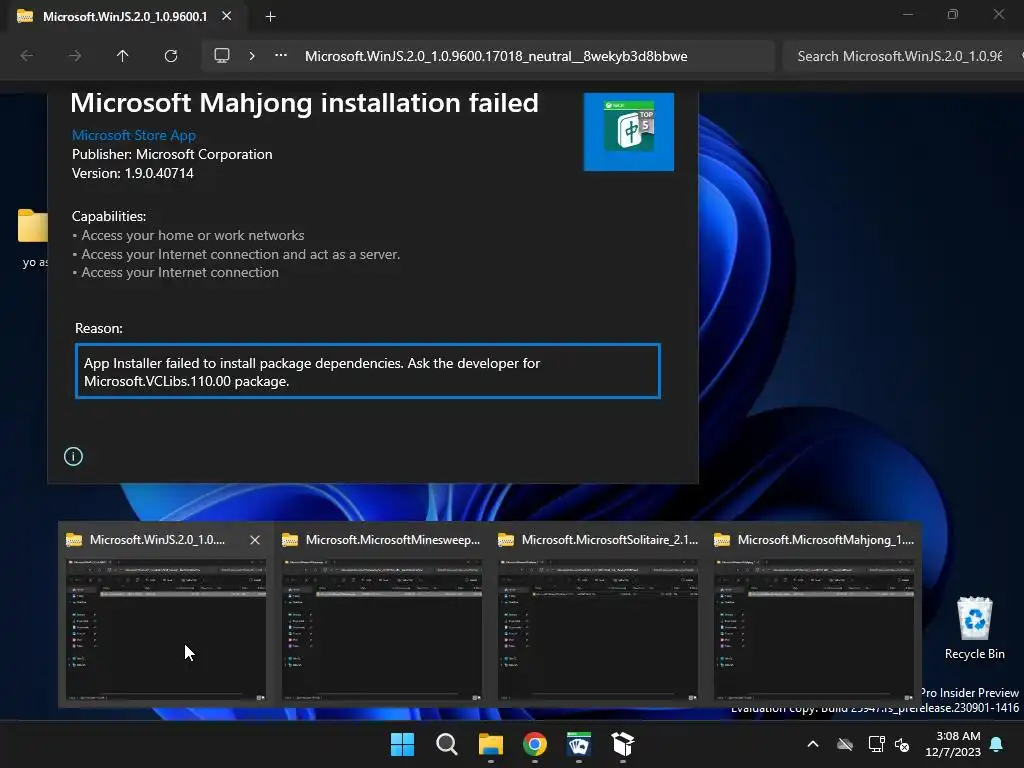Click the Reason error message box
This screenshot has height=768, width=1024.
pos(368,371)
